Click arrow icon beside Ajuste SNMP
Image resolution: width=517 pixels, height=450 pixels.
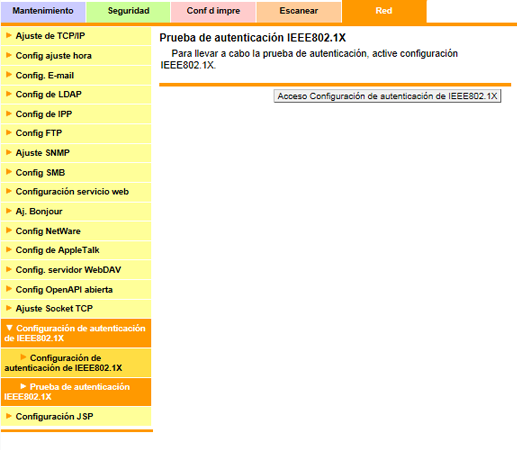[x=9, y=152]
